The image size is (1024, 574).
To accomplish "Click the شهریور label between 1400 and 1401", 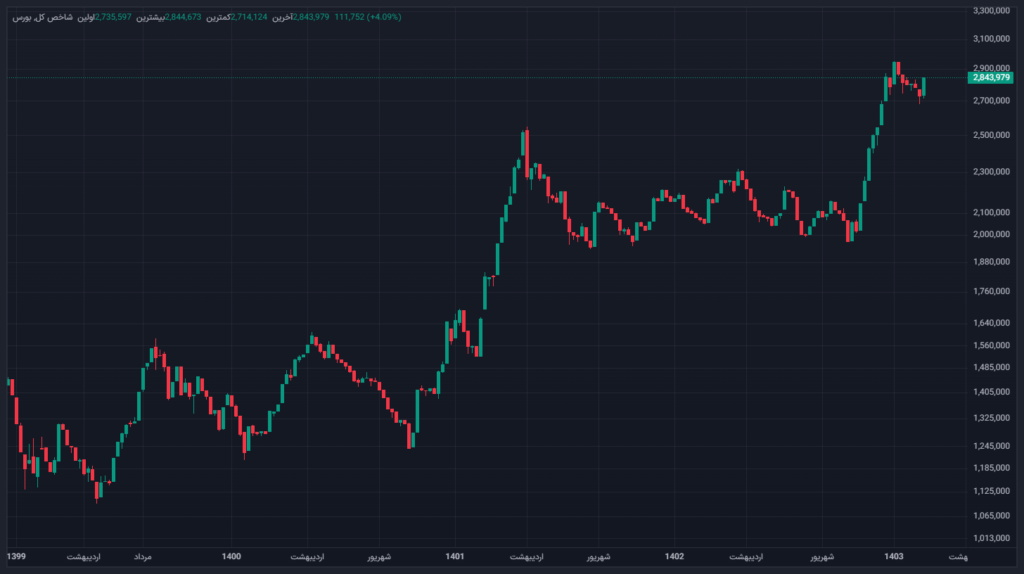I will tap(379, 557).
